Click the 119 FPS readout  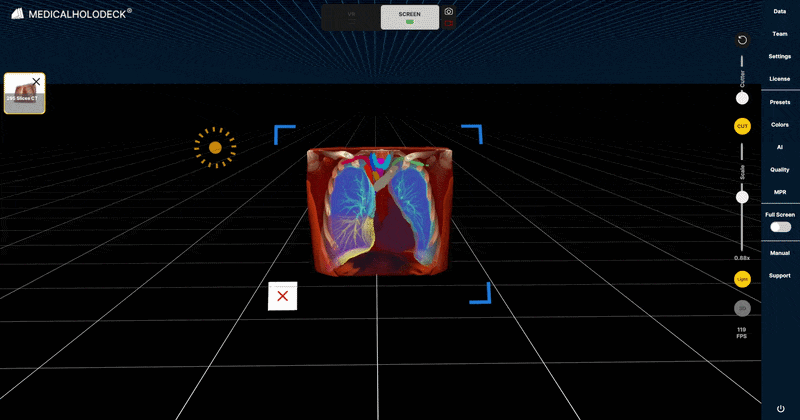click(x=741, y=333)
